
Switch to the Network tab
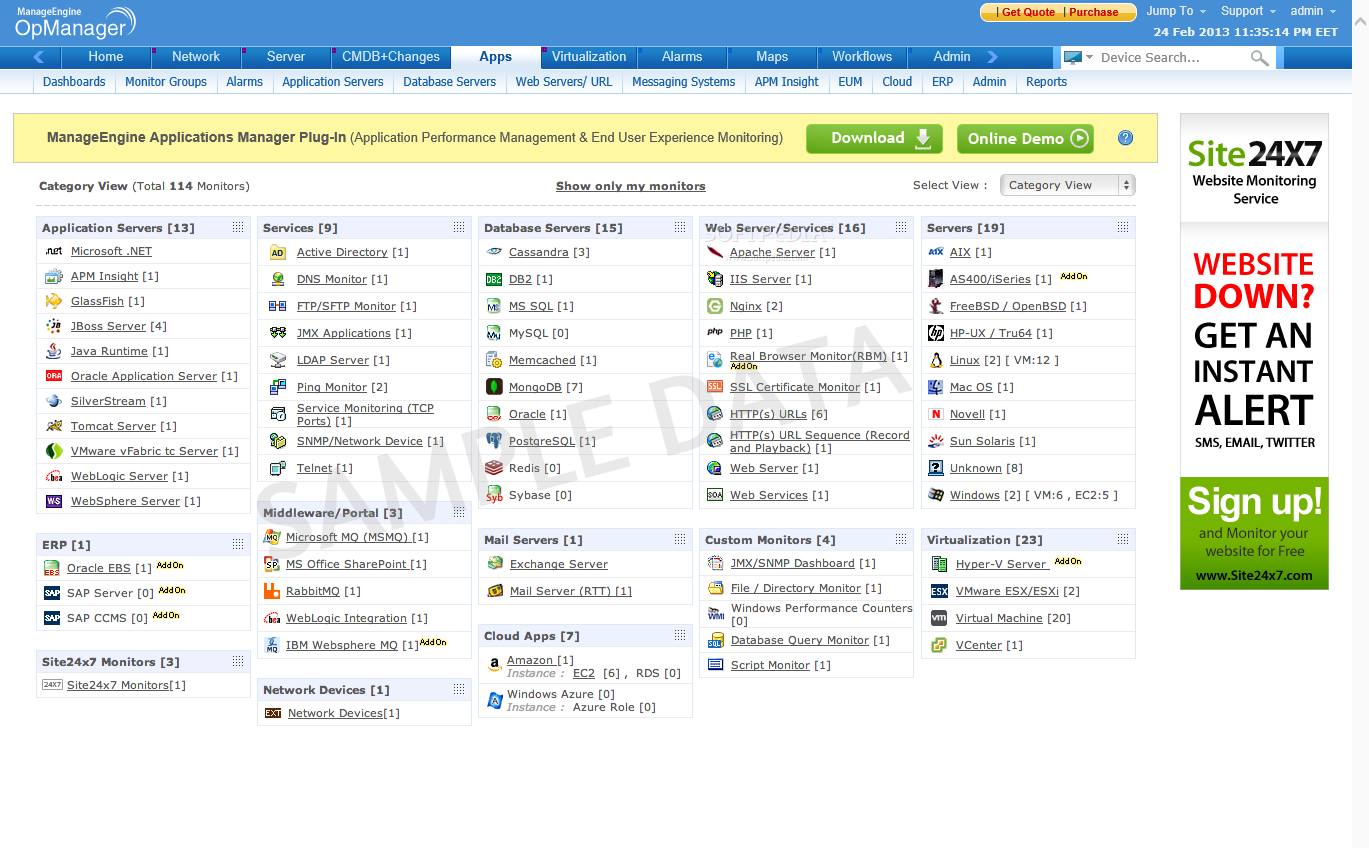click(196, 57)
